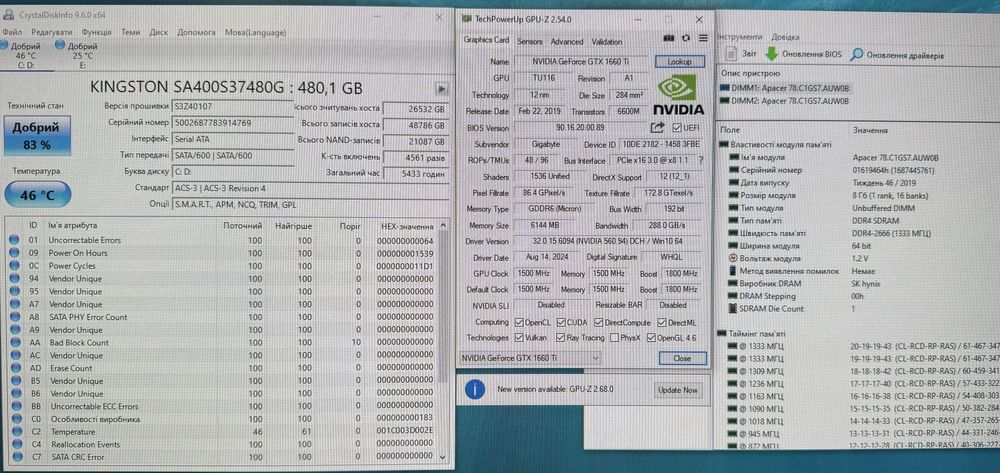Click status circle of Uncorrectable Errors row
Viewport: 1000px width, 473px height.
[14, 240]
